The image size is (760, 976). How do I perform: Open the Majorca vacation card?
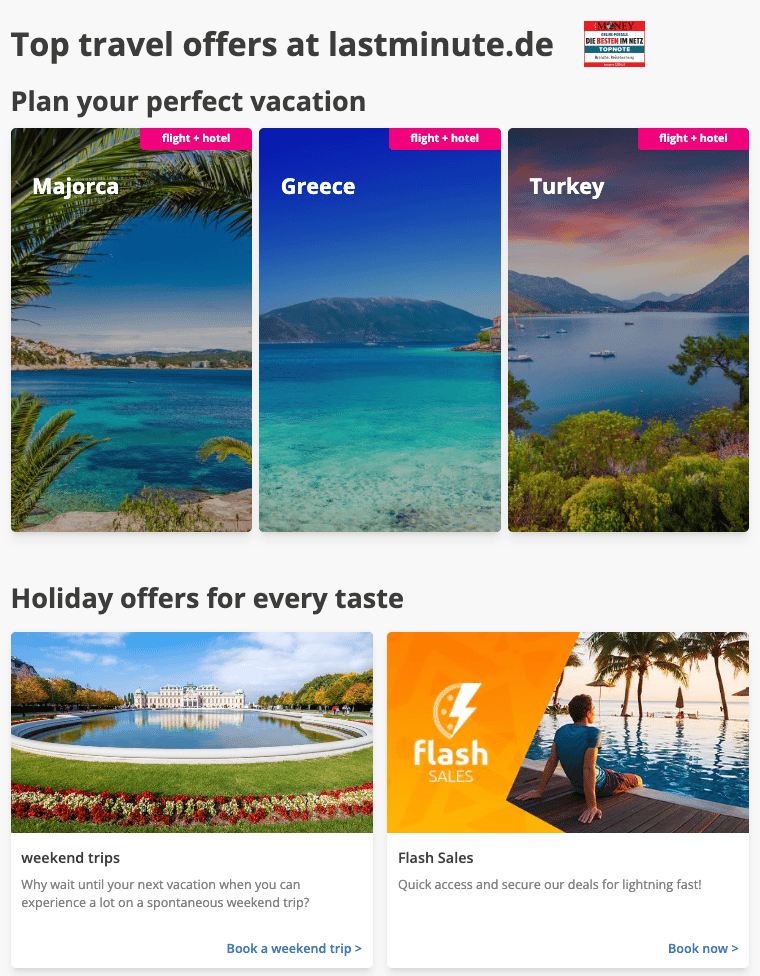(131, 330)
